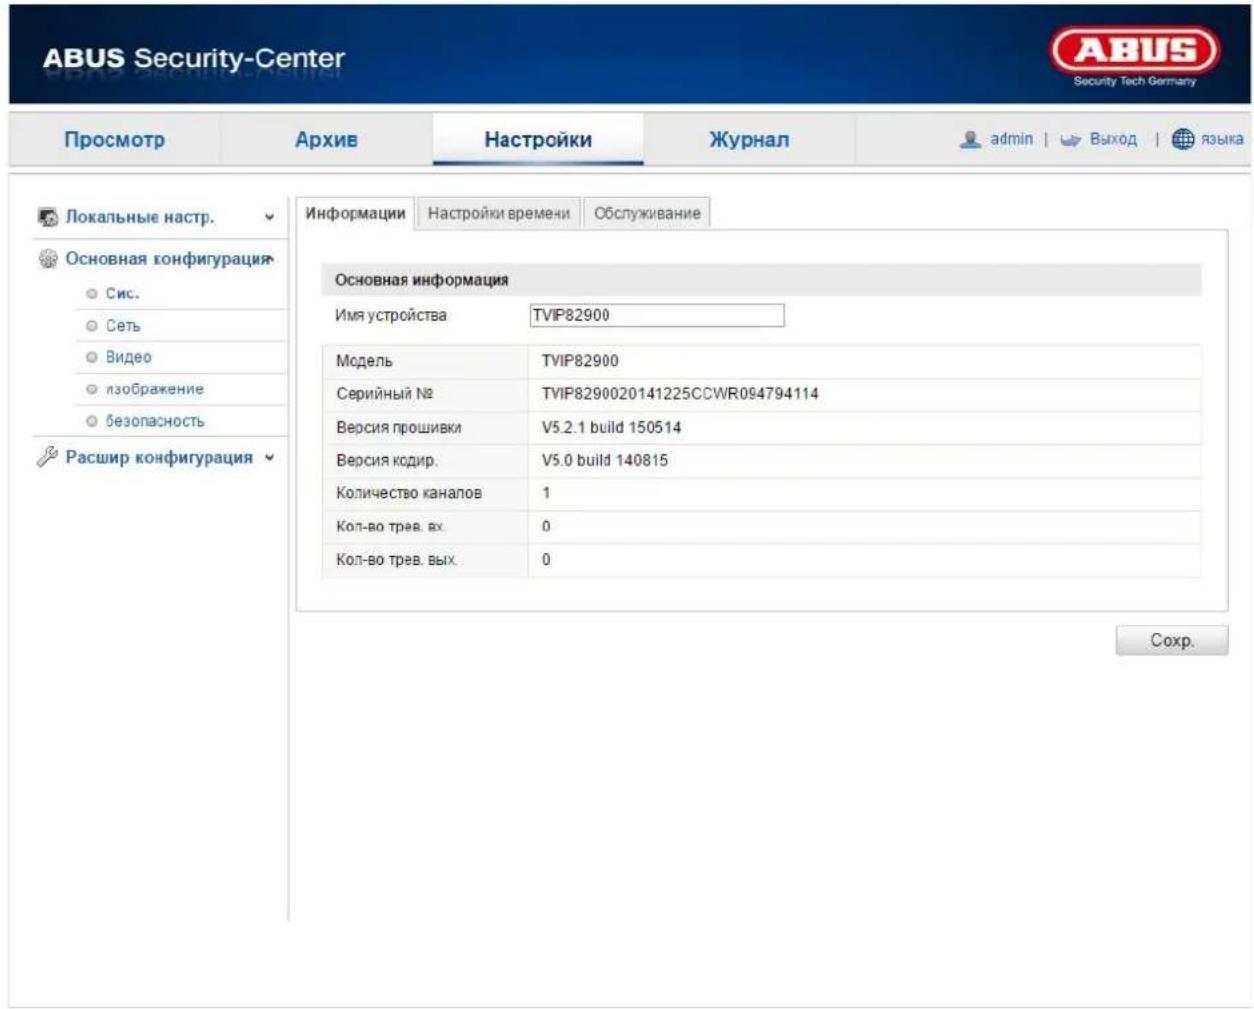Open the Просмотр live view tab
The image size is (1254, 1009).
pyautogui.click(x=114, y=140)
